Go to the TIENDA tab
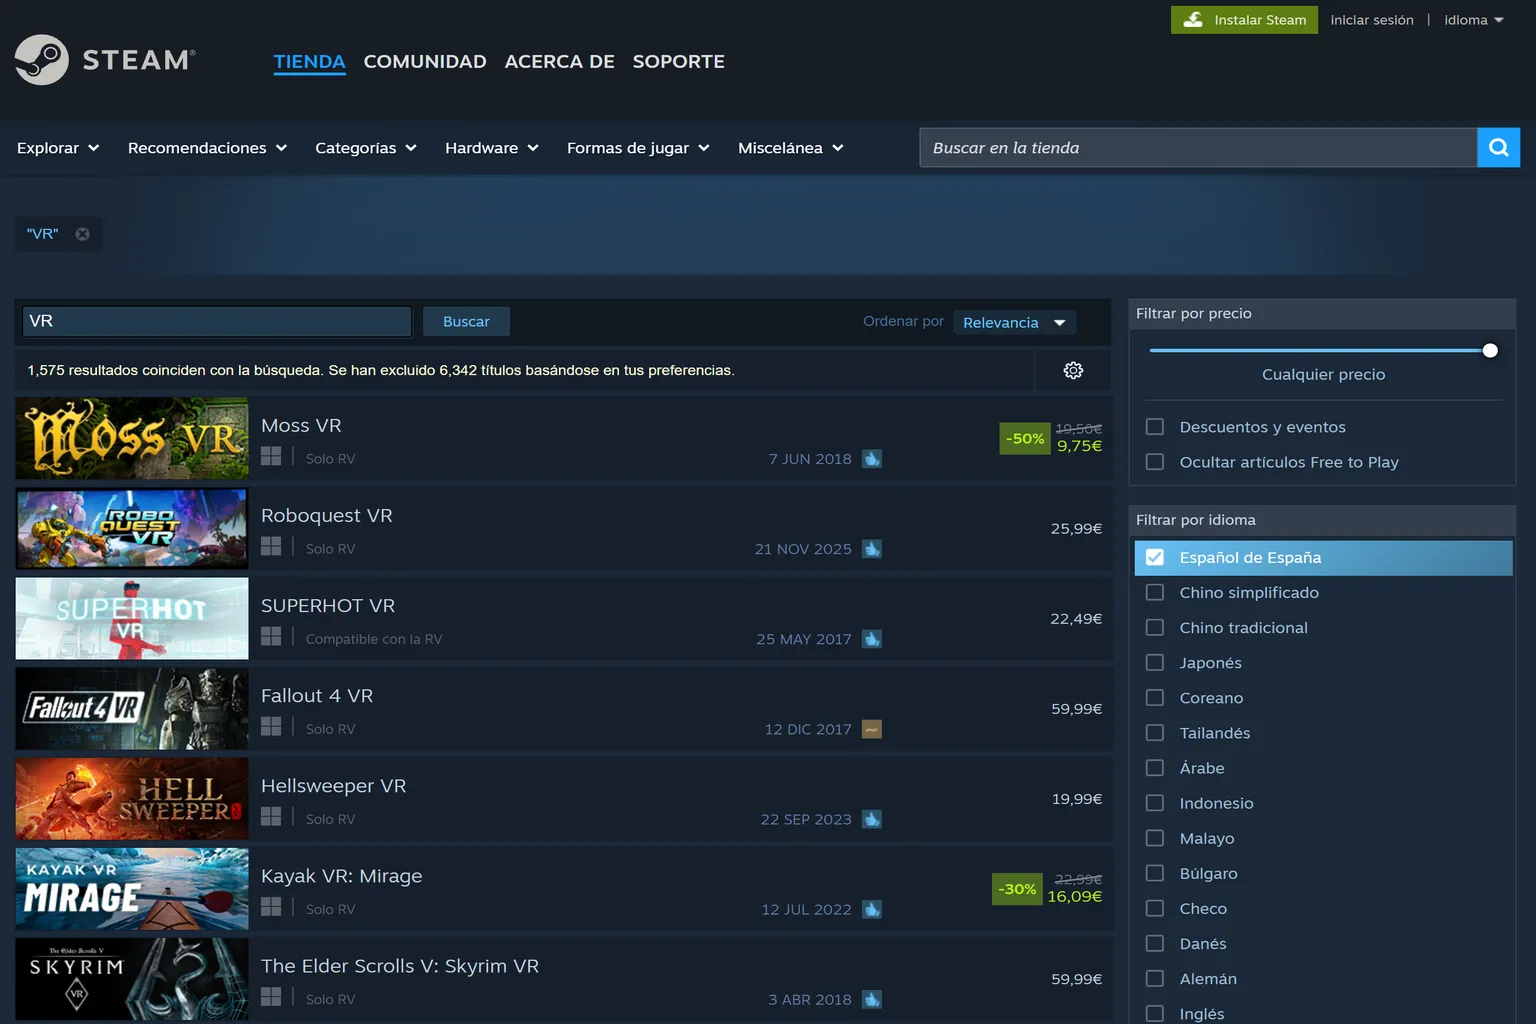Screen dimensions: 1536x1024 tap(309, 61)
